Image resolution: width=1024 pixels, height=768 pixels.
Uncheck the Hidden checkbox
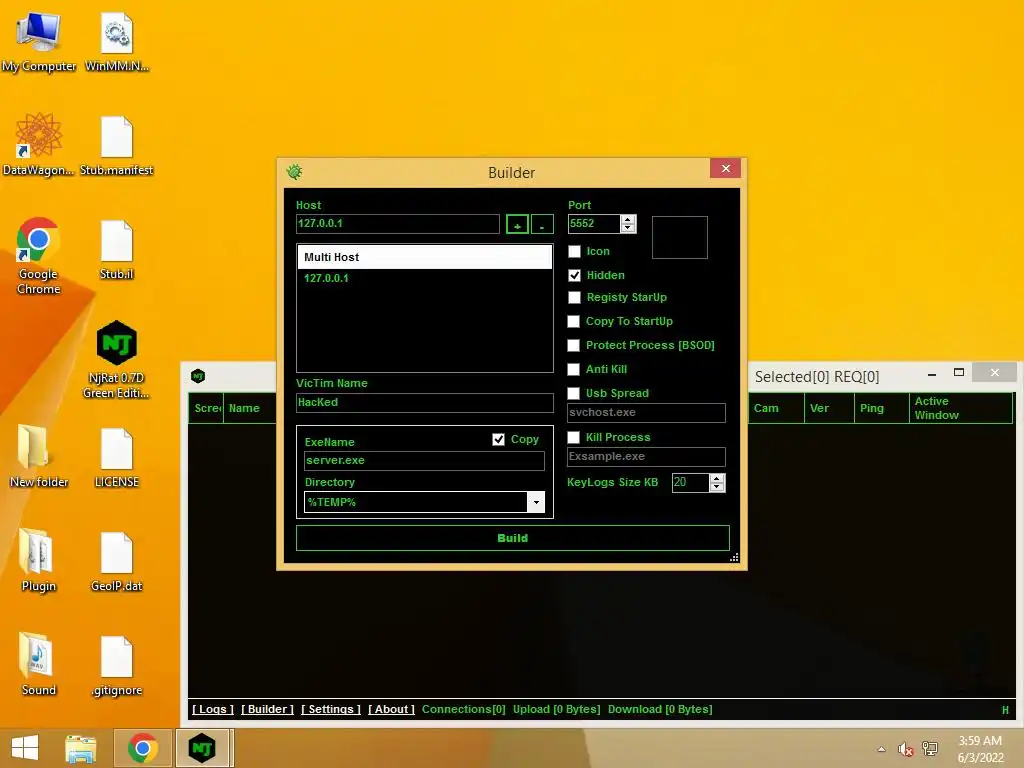(x=575, y=276)
